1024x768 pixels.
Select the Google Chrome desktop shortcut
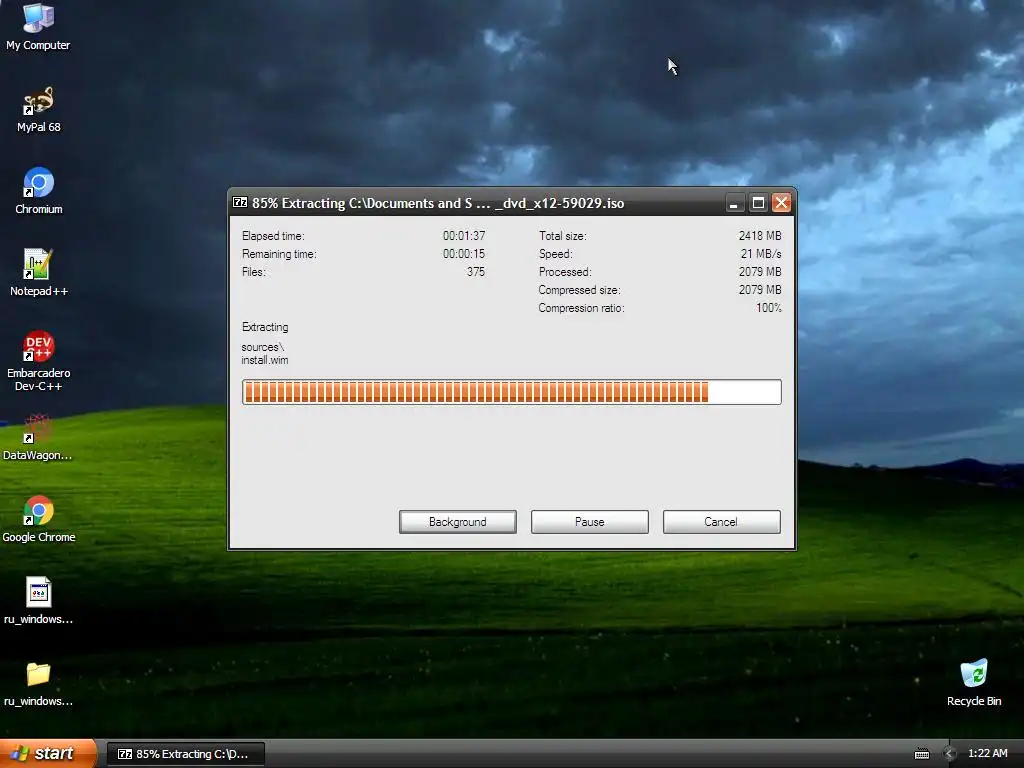[x=39, y=519]
